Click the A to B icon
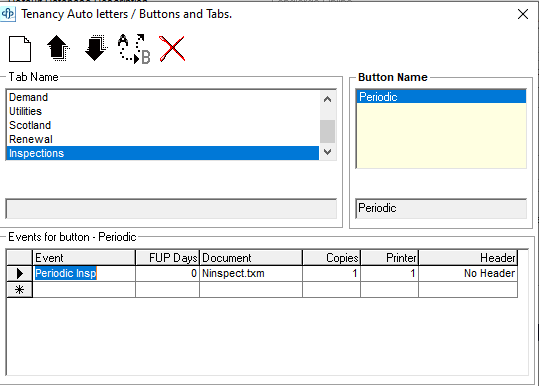The image size is (539, 386). point(134,49)
